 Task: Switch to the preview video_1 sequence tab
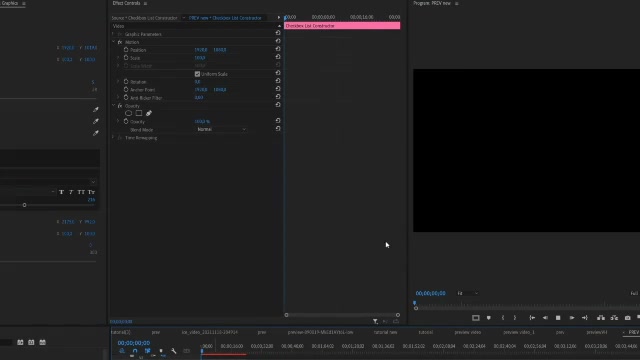tap(519, 332)
